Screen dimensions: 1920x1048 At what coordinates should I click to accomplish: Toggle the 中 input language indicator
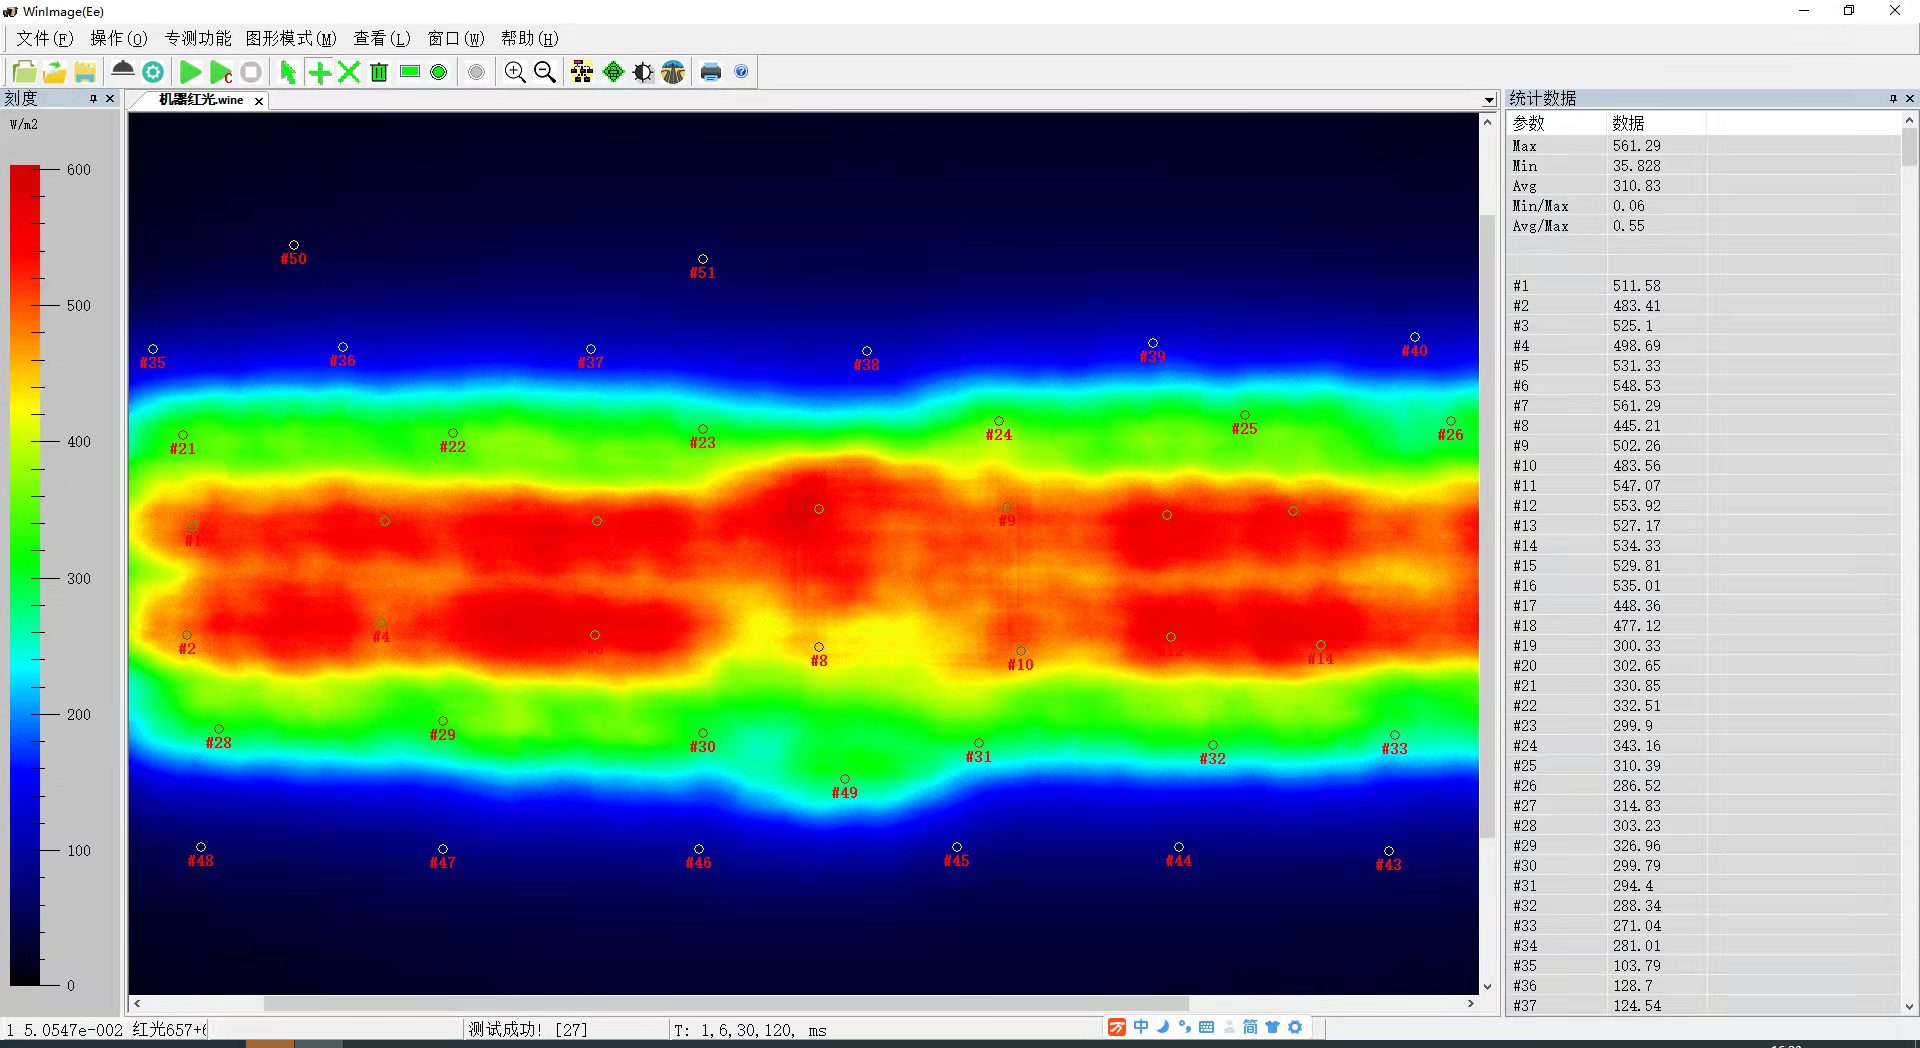1141,1027
